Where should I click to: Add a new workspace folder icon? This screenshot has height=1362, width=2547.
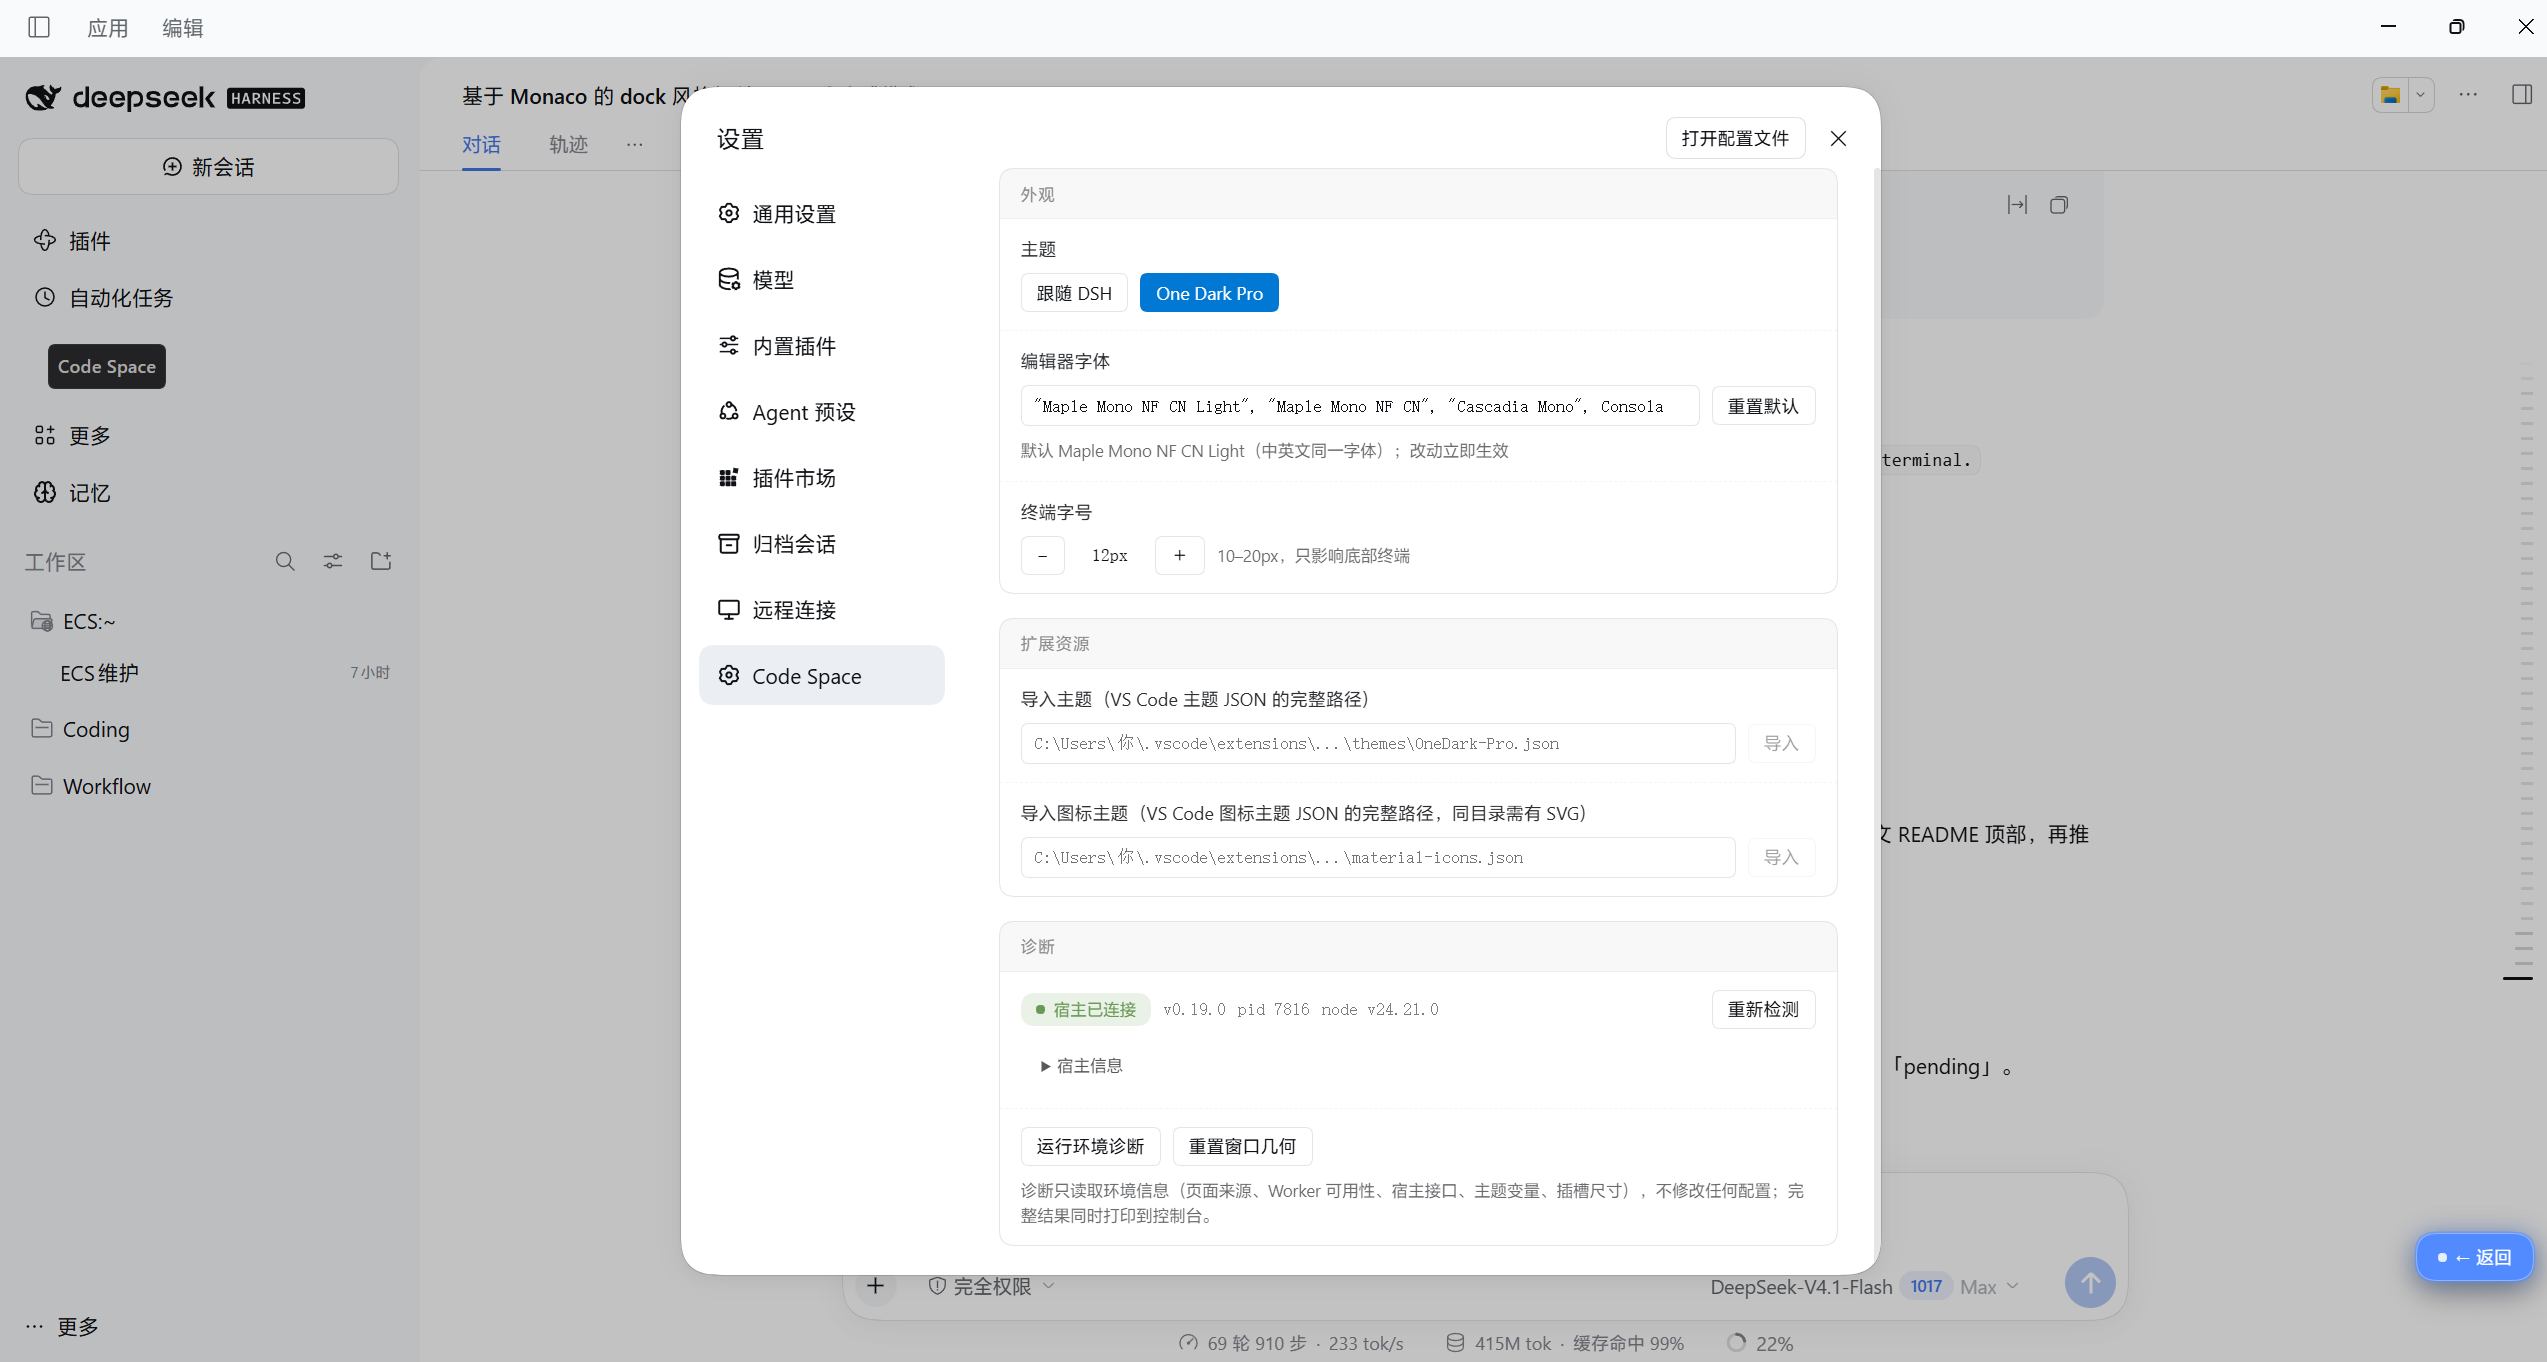click(x=381, y=561)
